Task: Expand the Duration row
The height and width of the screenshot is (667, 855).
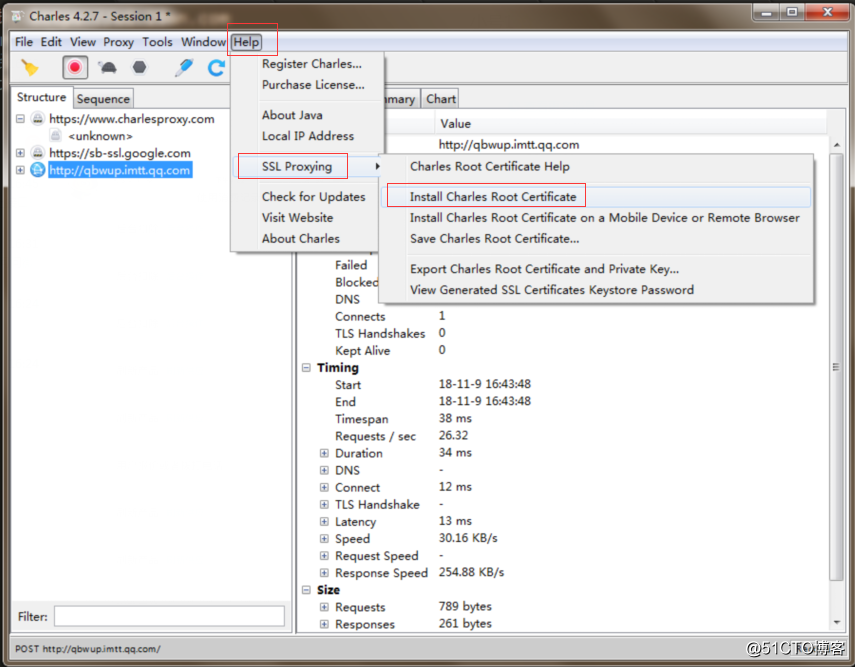Action: 324,453
